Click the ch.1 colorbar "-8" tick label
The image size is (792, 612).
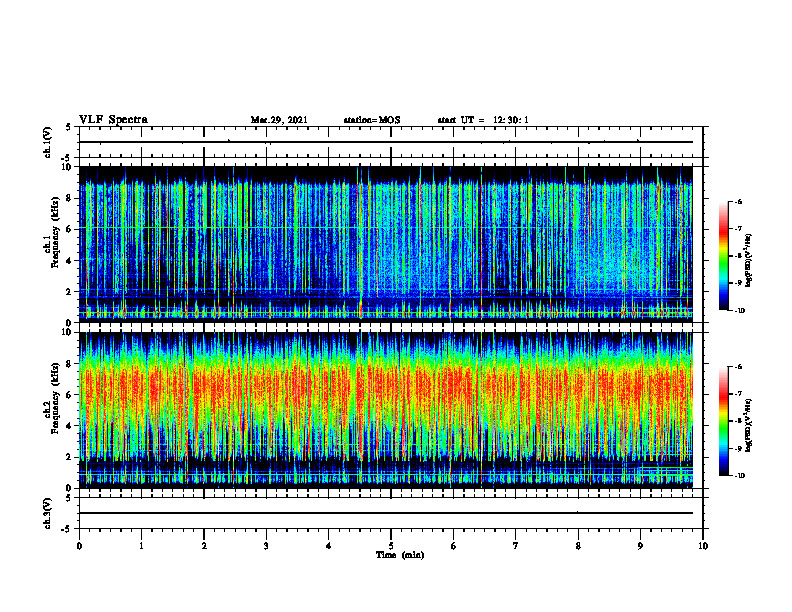pos(739,256)
